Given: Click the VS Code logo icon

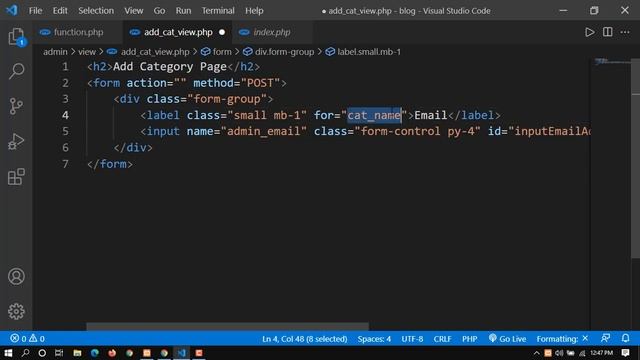Looking at the screenshot, I should (x=12, y=10).
